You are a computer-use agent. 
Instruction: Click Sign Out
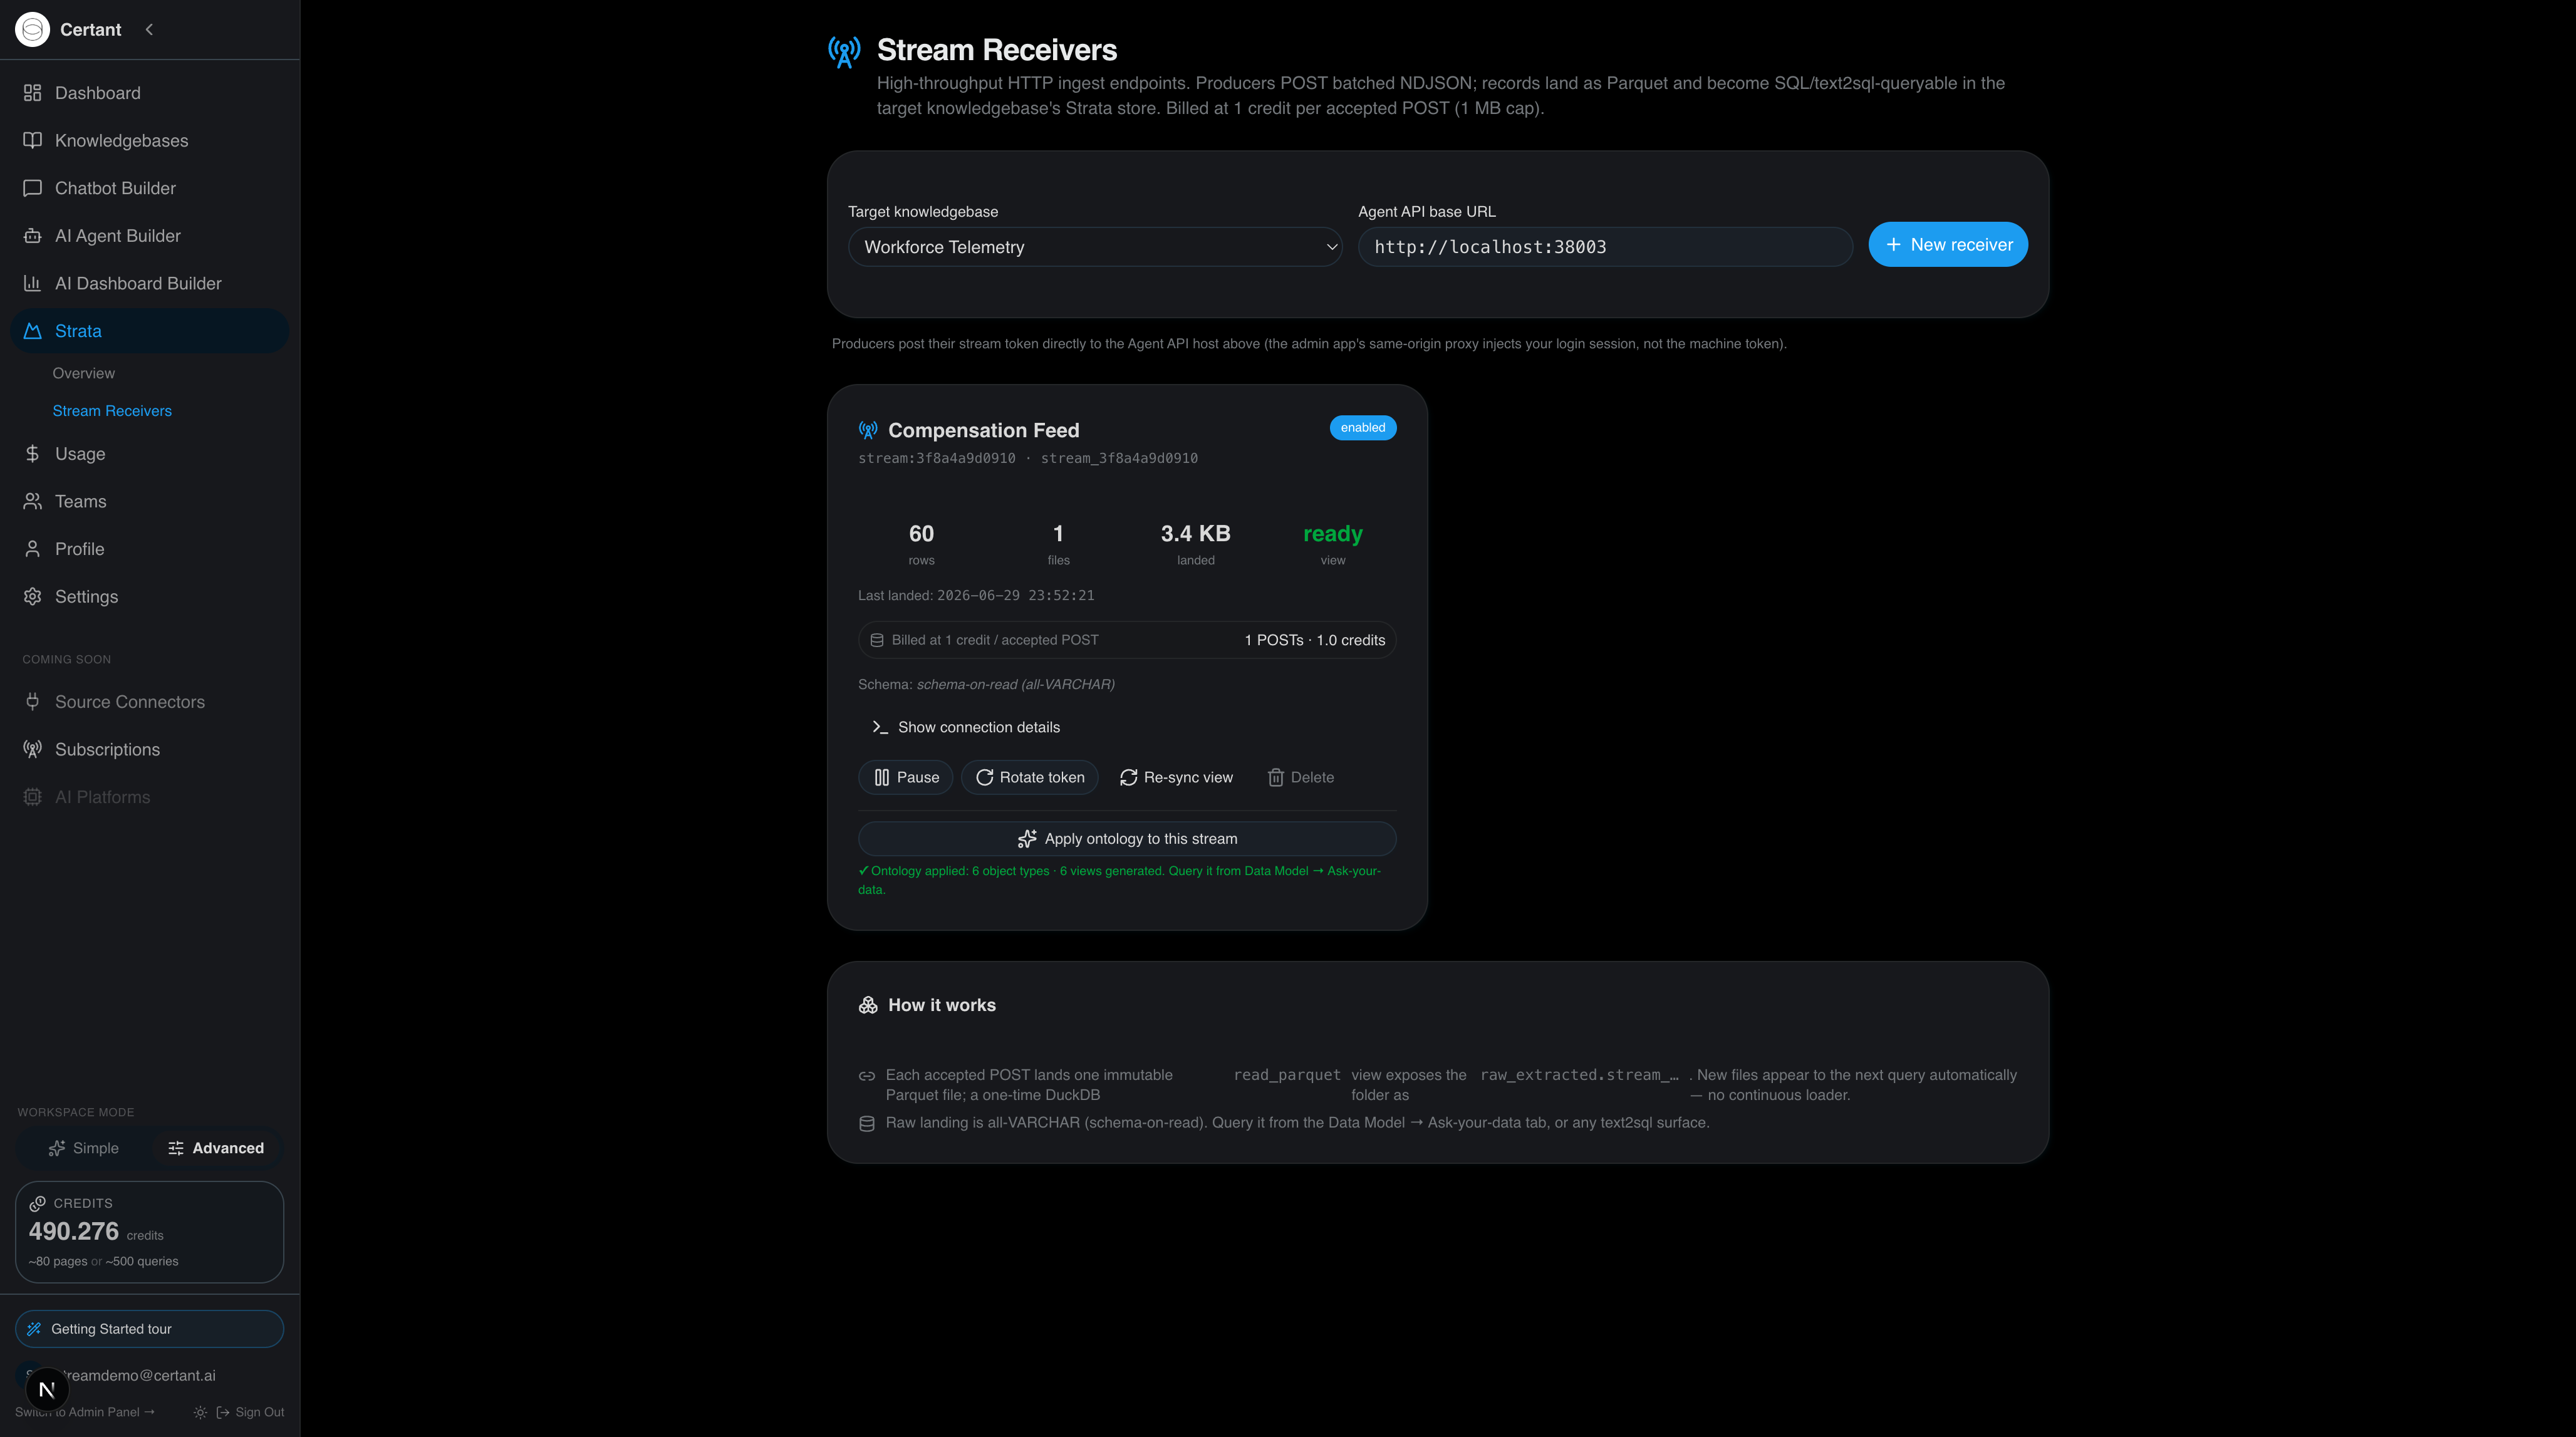coord(251,1412)
